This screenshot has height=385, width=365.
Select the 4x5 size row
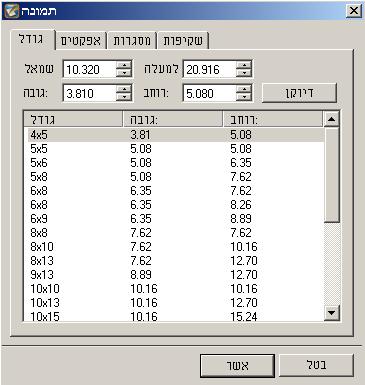coord(175,135)
